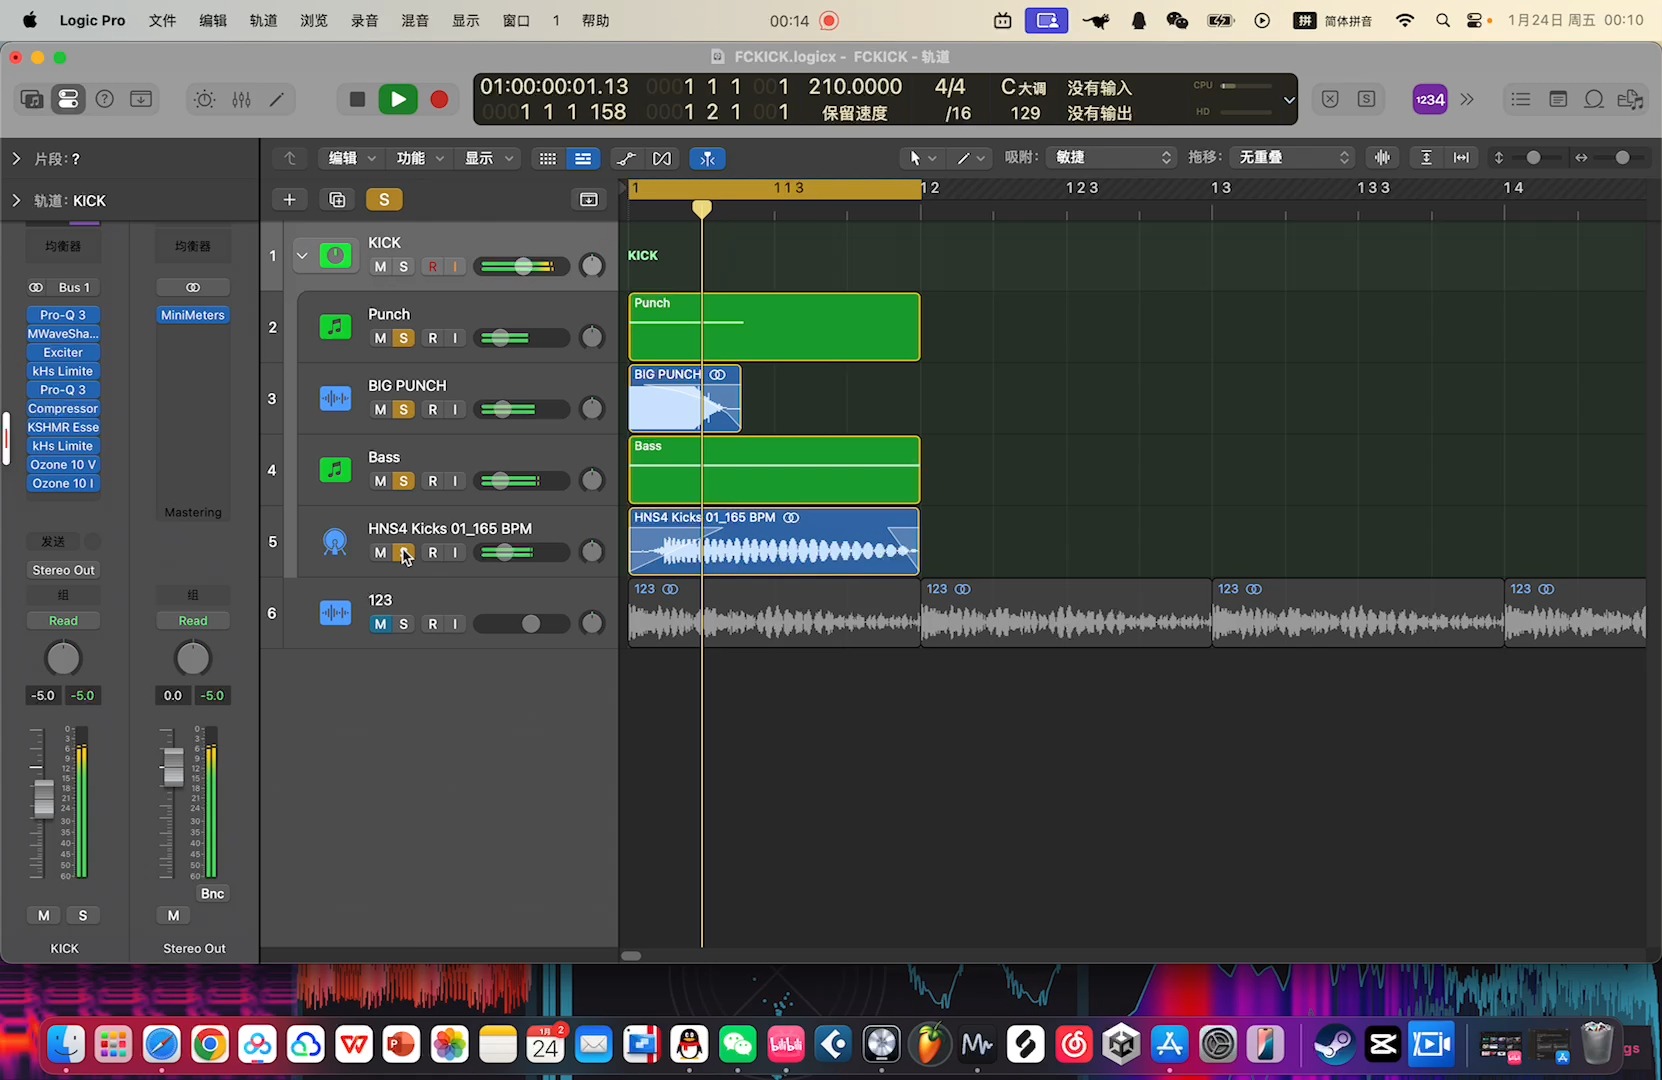Click the Play button in transport
The height and width of the screenshot is (1080, 1662).
pos(398,99)
